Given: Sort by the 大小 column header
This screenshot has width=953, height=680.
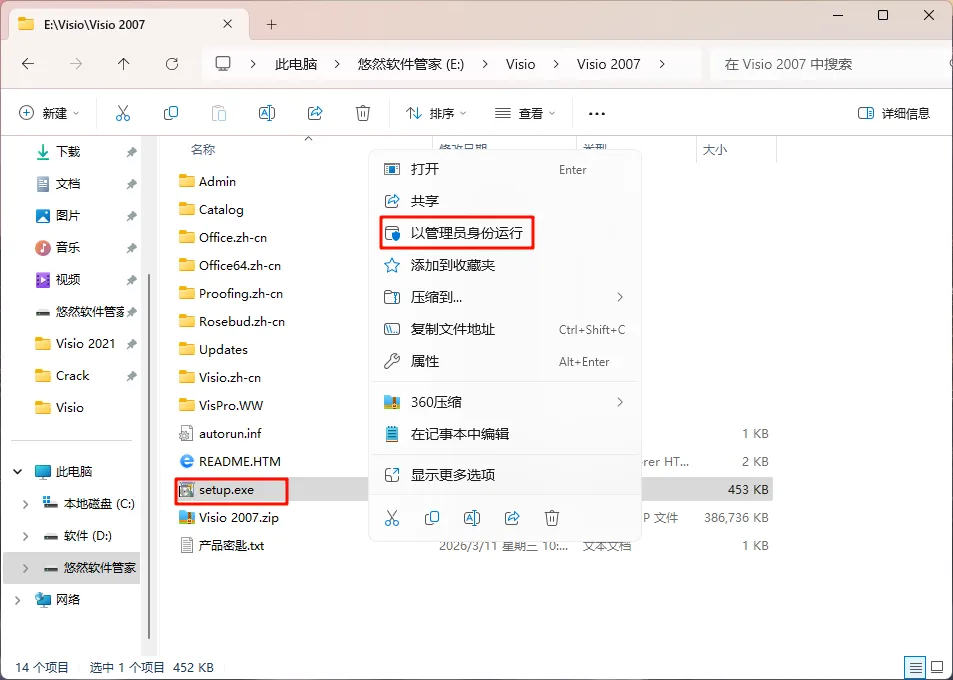Looking at the screenshot, I should [715, 149].
